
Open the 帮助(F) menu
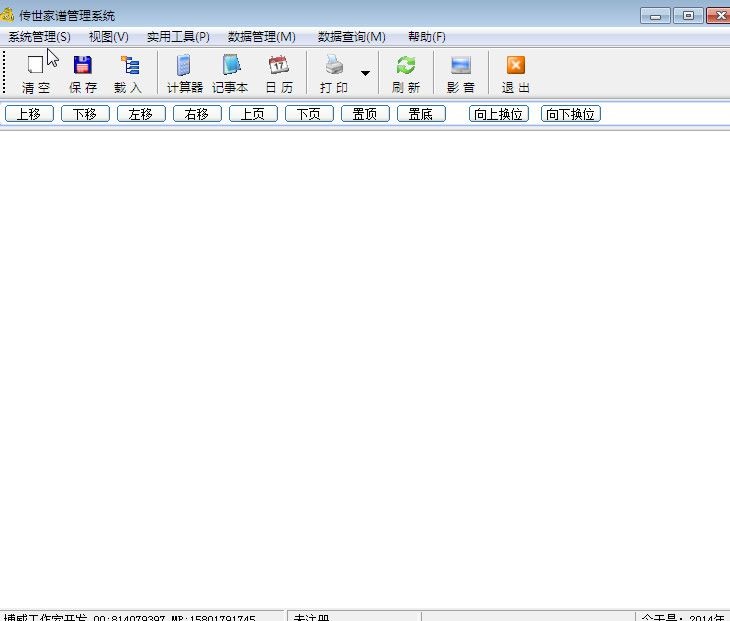click(427, 37)
